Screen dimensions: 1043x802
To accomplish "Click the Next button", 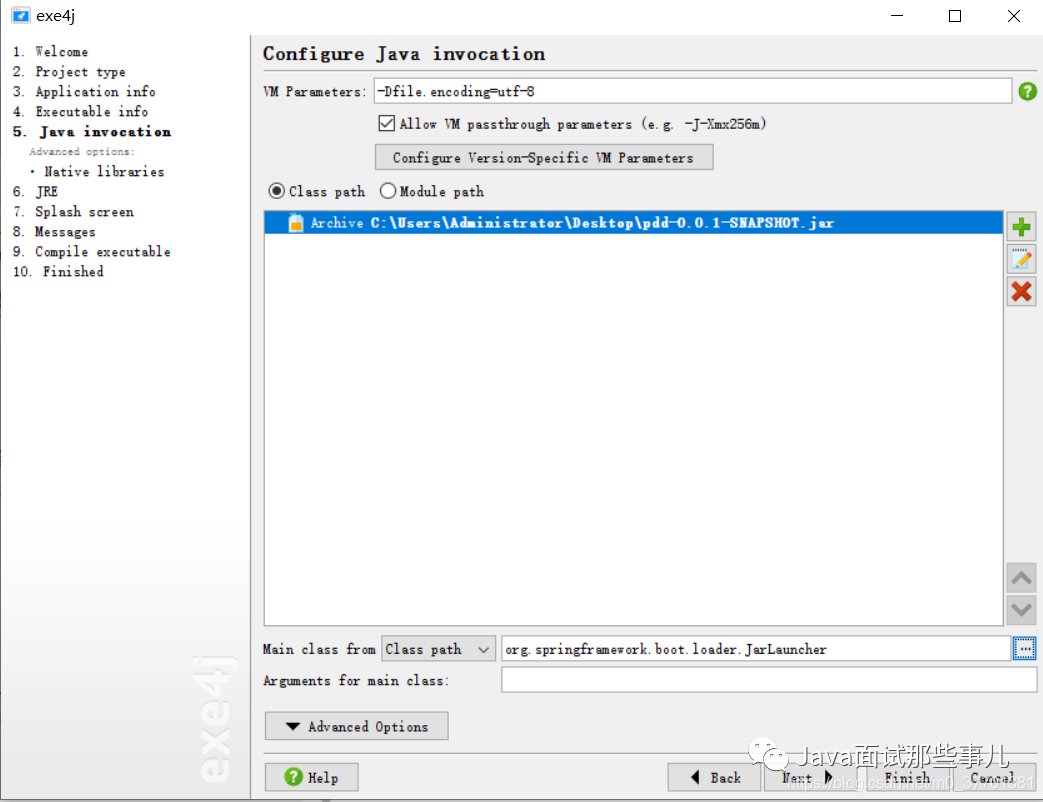I will coord(810,777).
